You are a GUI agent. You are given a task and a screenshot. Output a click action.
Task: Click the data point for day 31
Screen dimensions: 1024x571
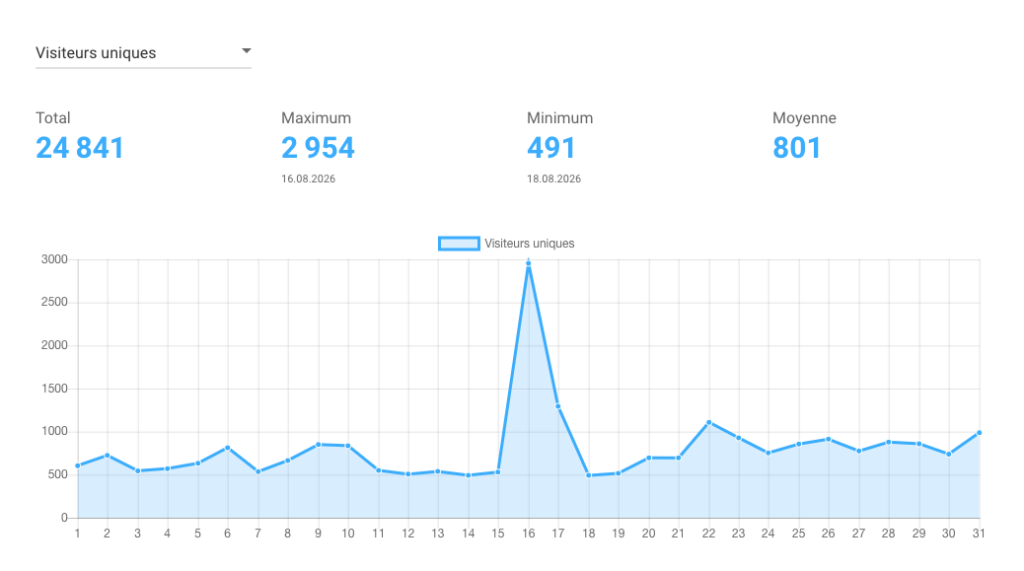pos(979,432)
